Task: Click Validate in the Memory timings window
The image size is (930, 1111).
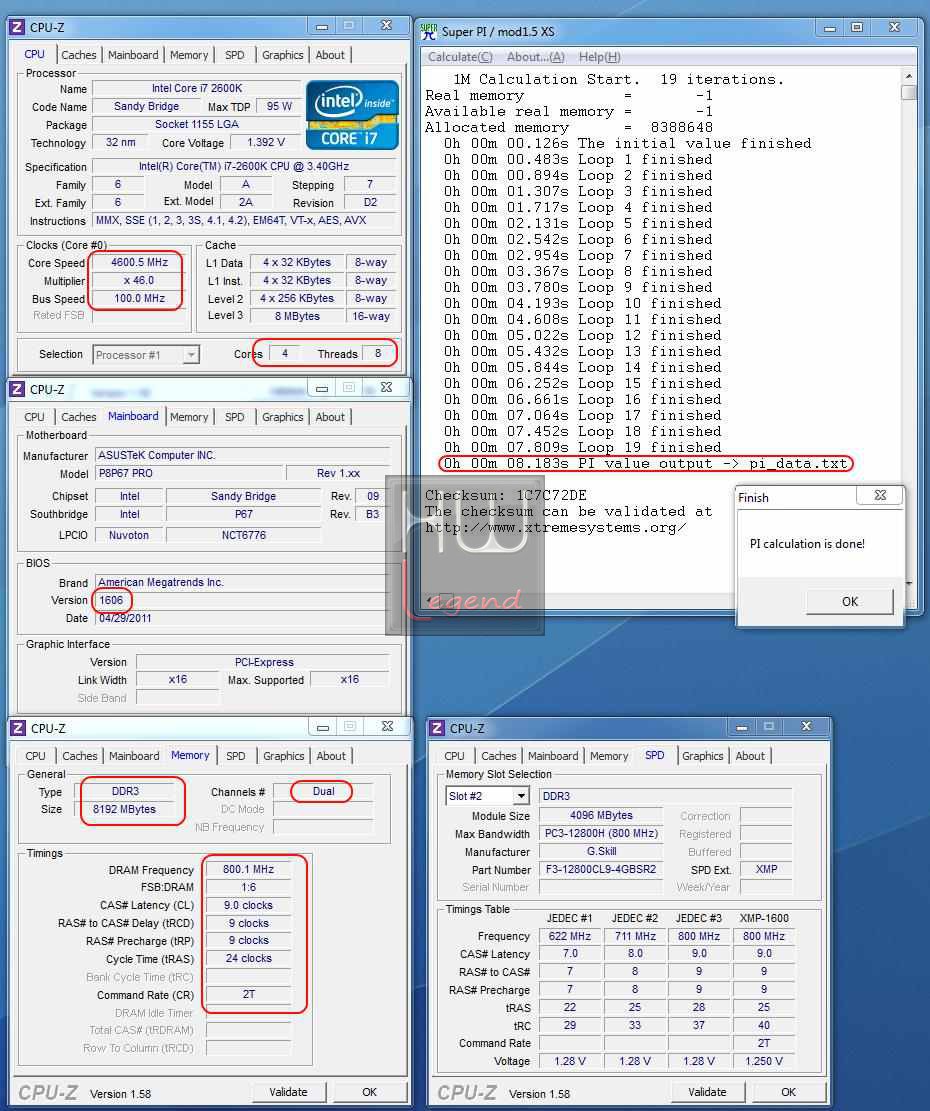Action: (x=288, y=1092)
